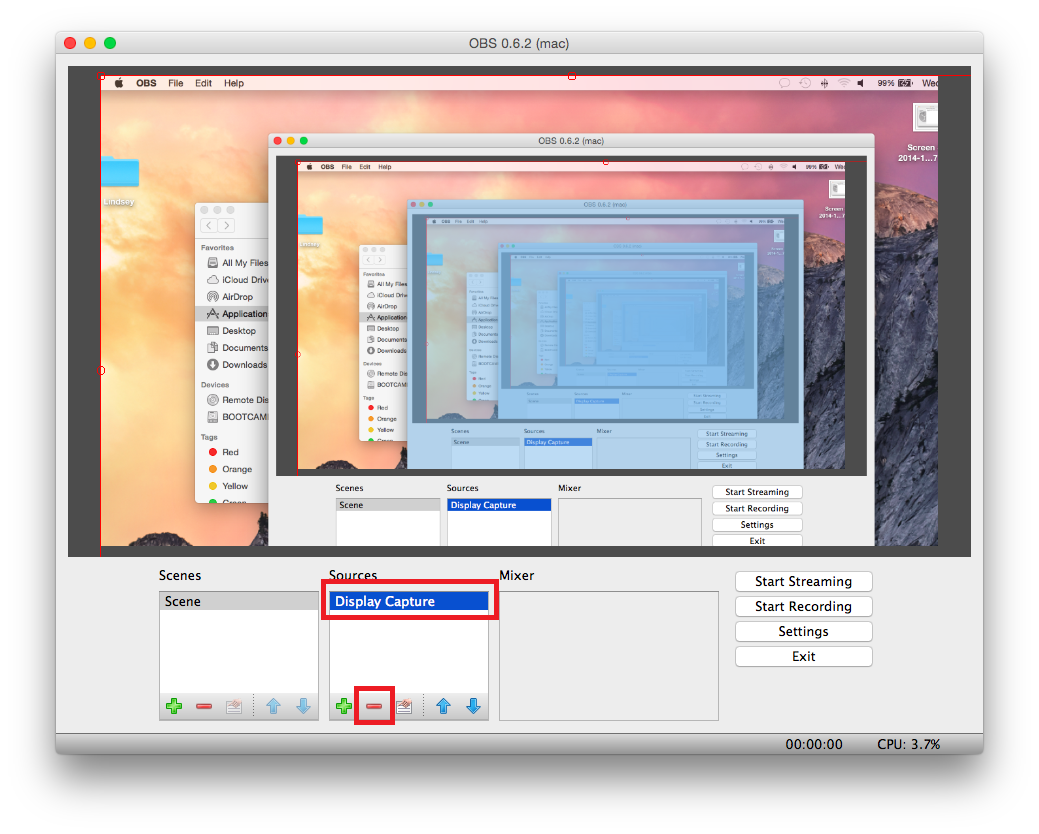Move source up with the Sources up arrow
The image size is (1039, 834).
443,706
